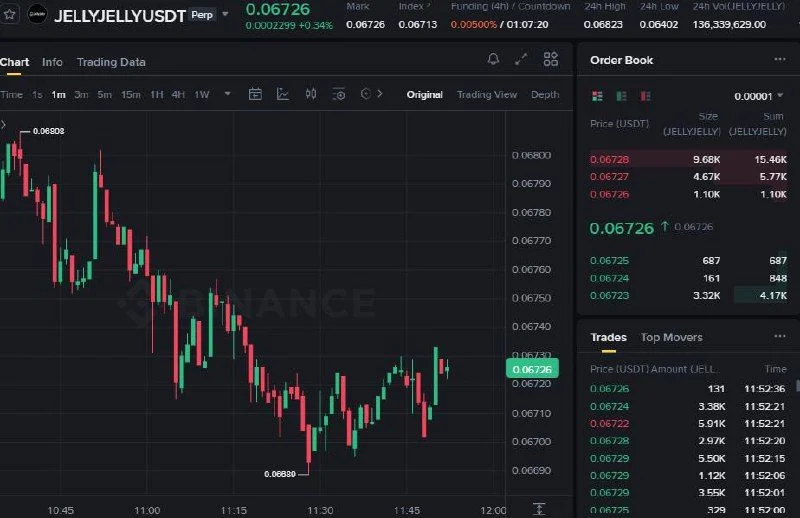Change candlestick chart style icon
This screenshot has height=518, width=800.
[311, 94]
